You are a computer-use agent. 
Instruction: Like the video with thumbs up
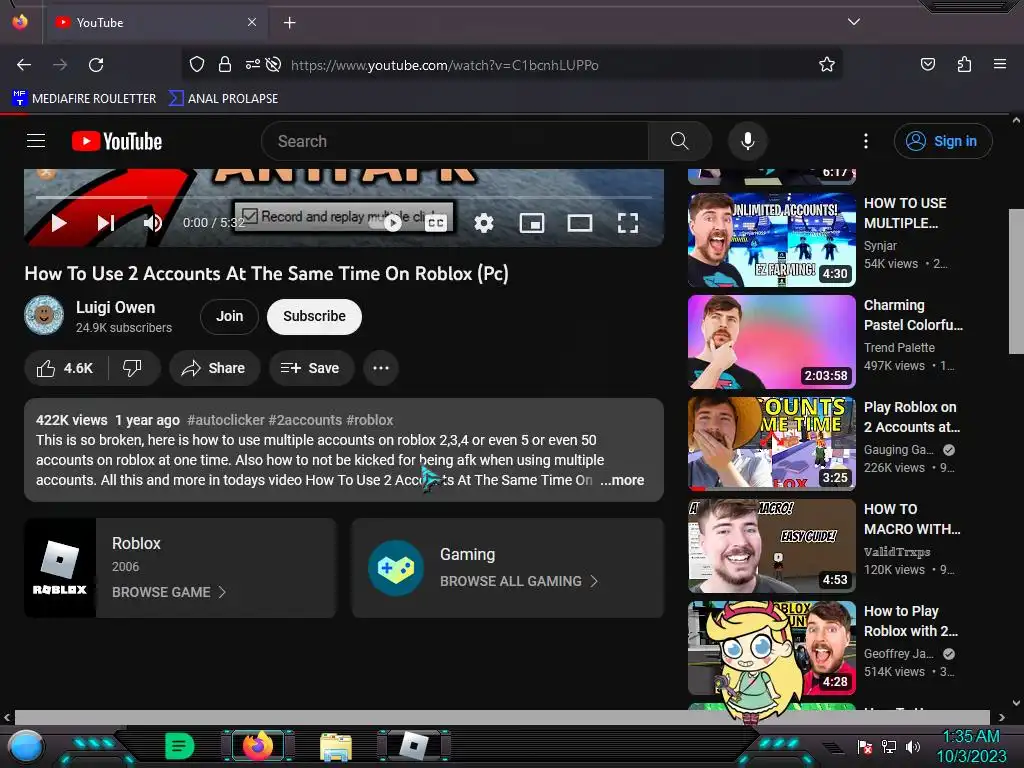(x=65, y=368)
